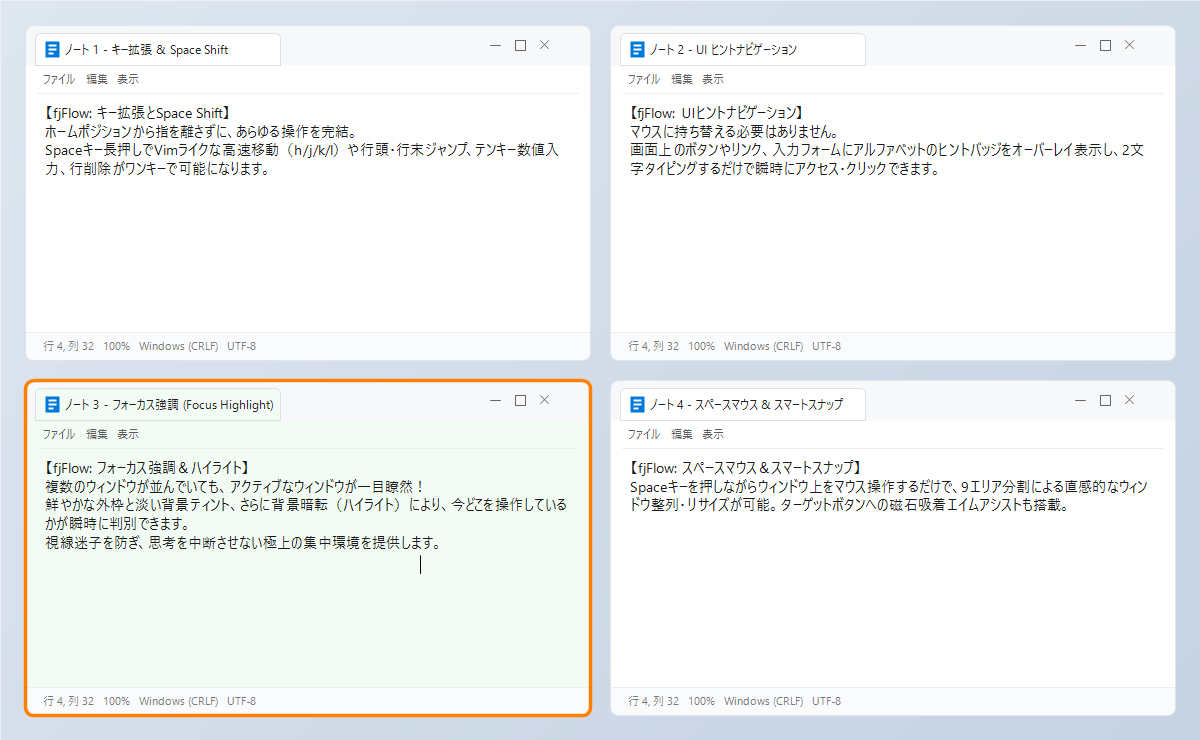Click the document icon in Note 3 tab
Image resolution: width=1200 pixels, height=740 pixels.
(52, 404)
